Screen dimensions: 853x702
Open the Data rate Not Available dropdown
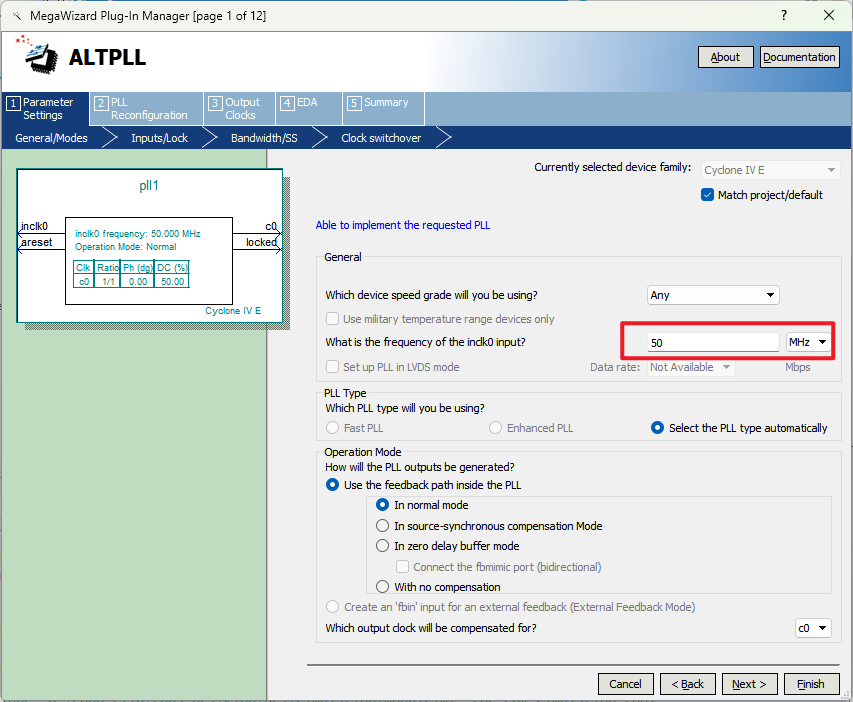click(x=691, y=367)
